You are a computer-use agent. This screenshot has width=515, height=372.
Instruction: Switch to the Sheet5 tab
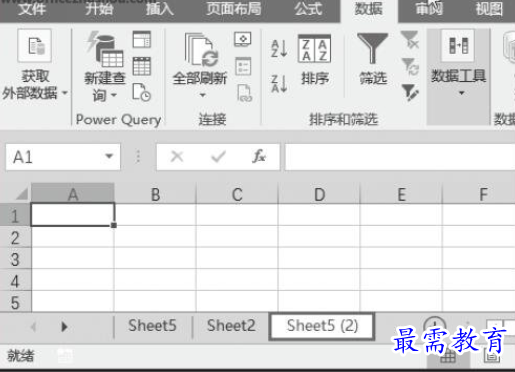point(152,326)
